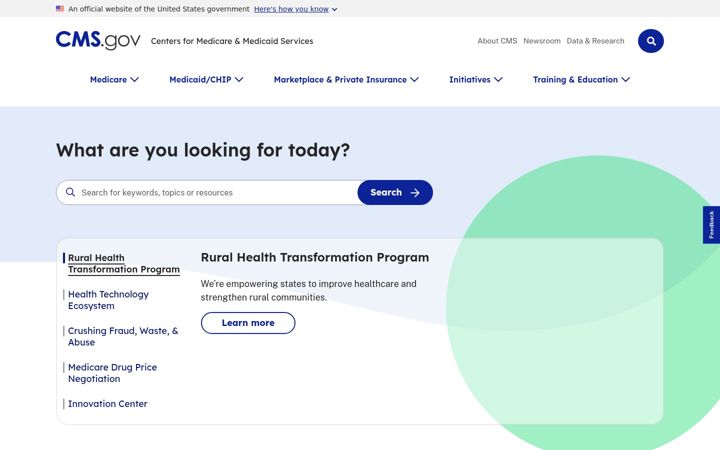Screen dimensions: 720x450
Task: Expand Marketplace & Private Insurance menu
Action: click(346, 79)
